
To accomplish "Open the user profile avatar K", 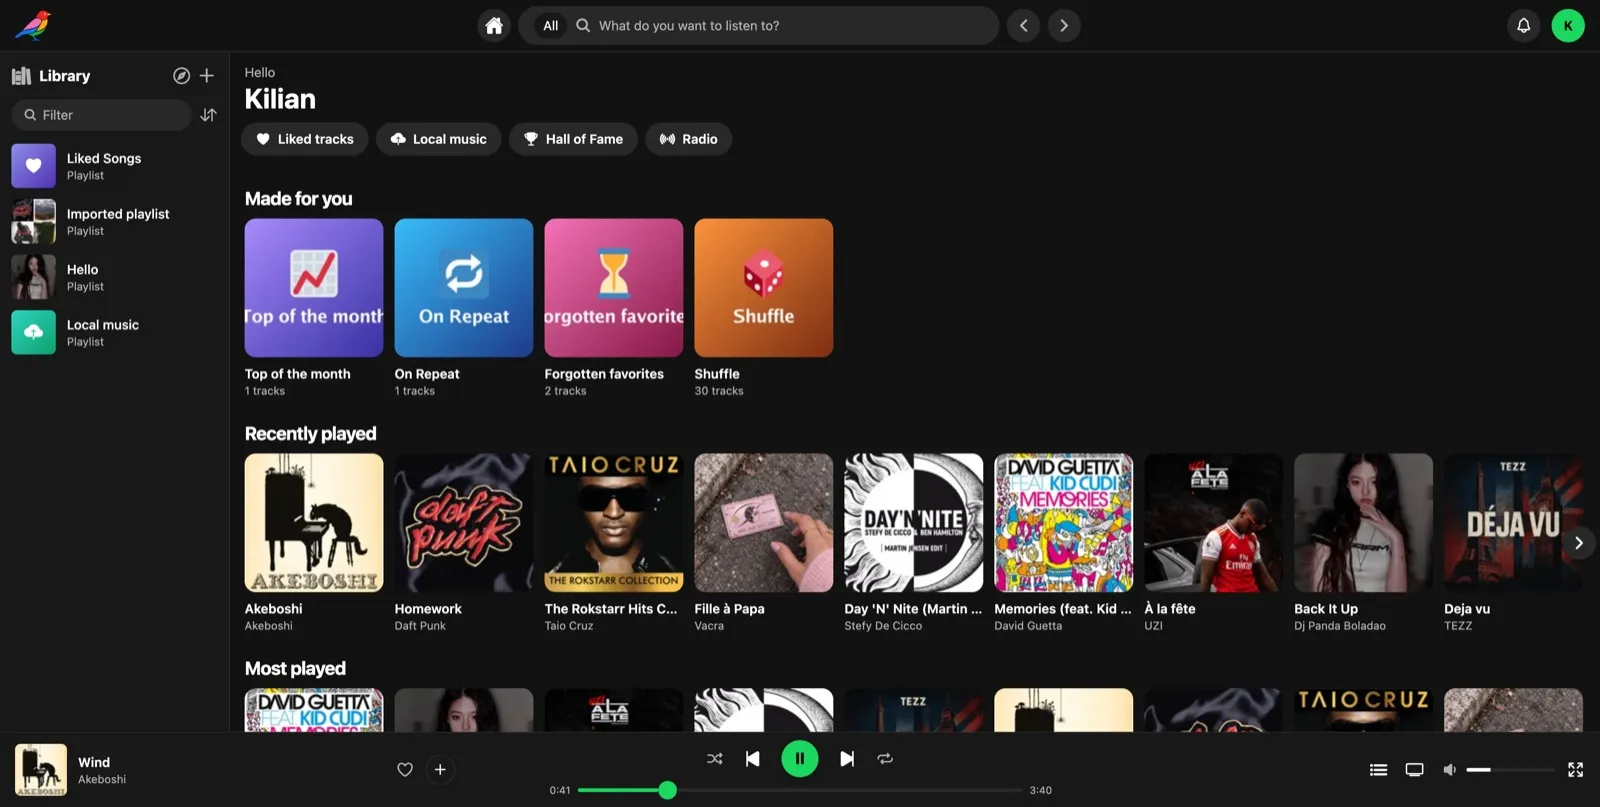I will pyautogui.click(x=1568, y=26).
